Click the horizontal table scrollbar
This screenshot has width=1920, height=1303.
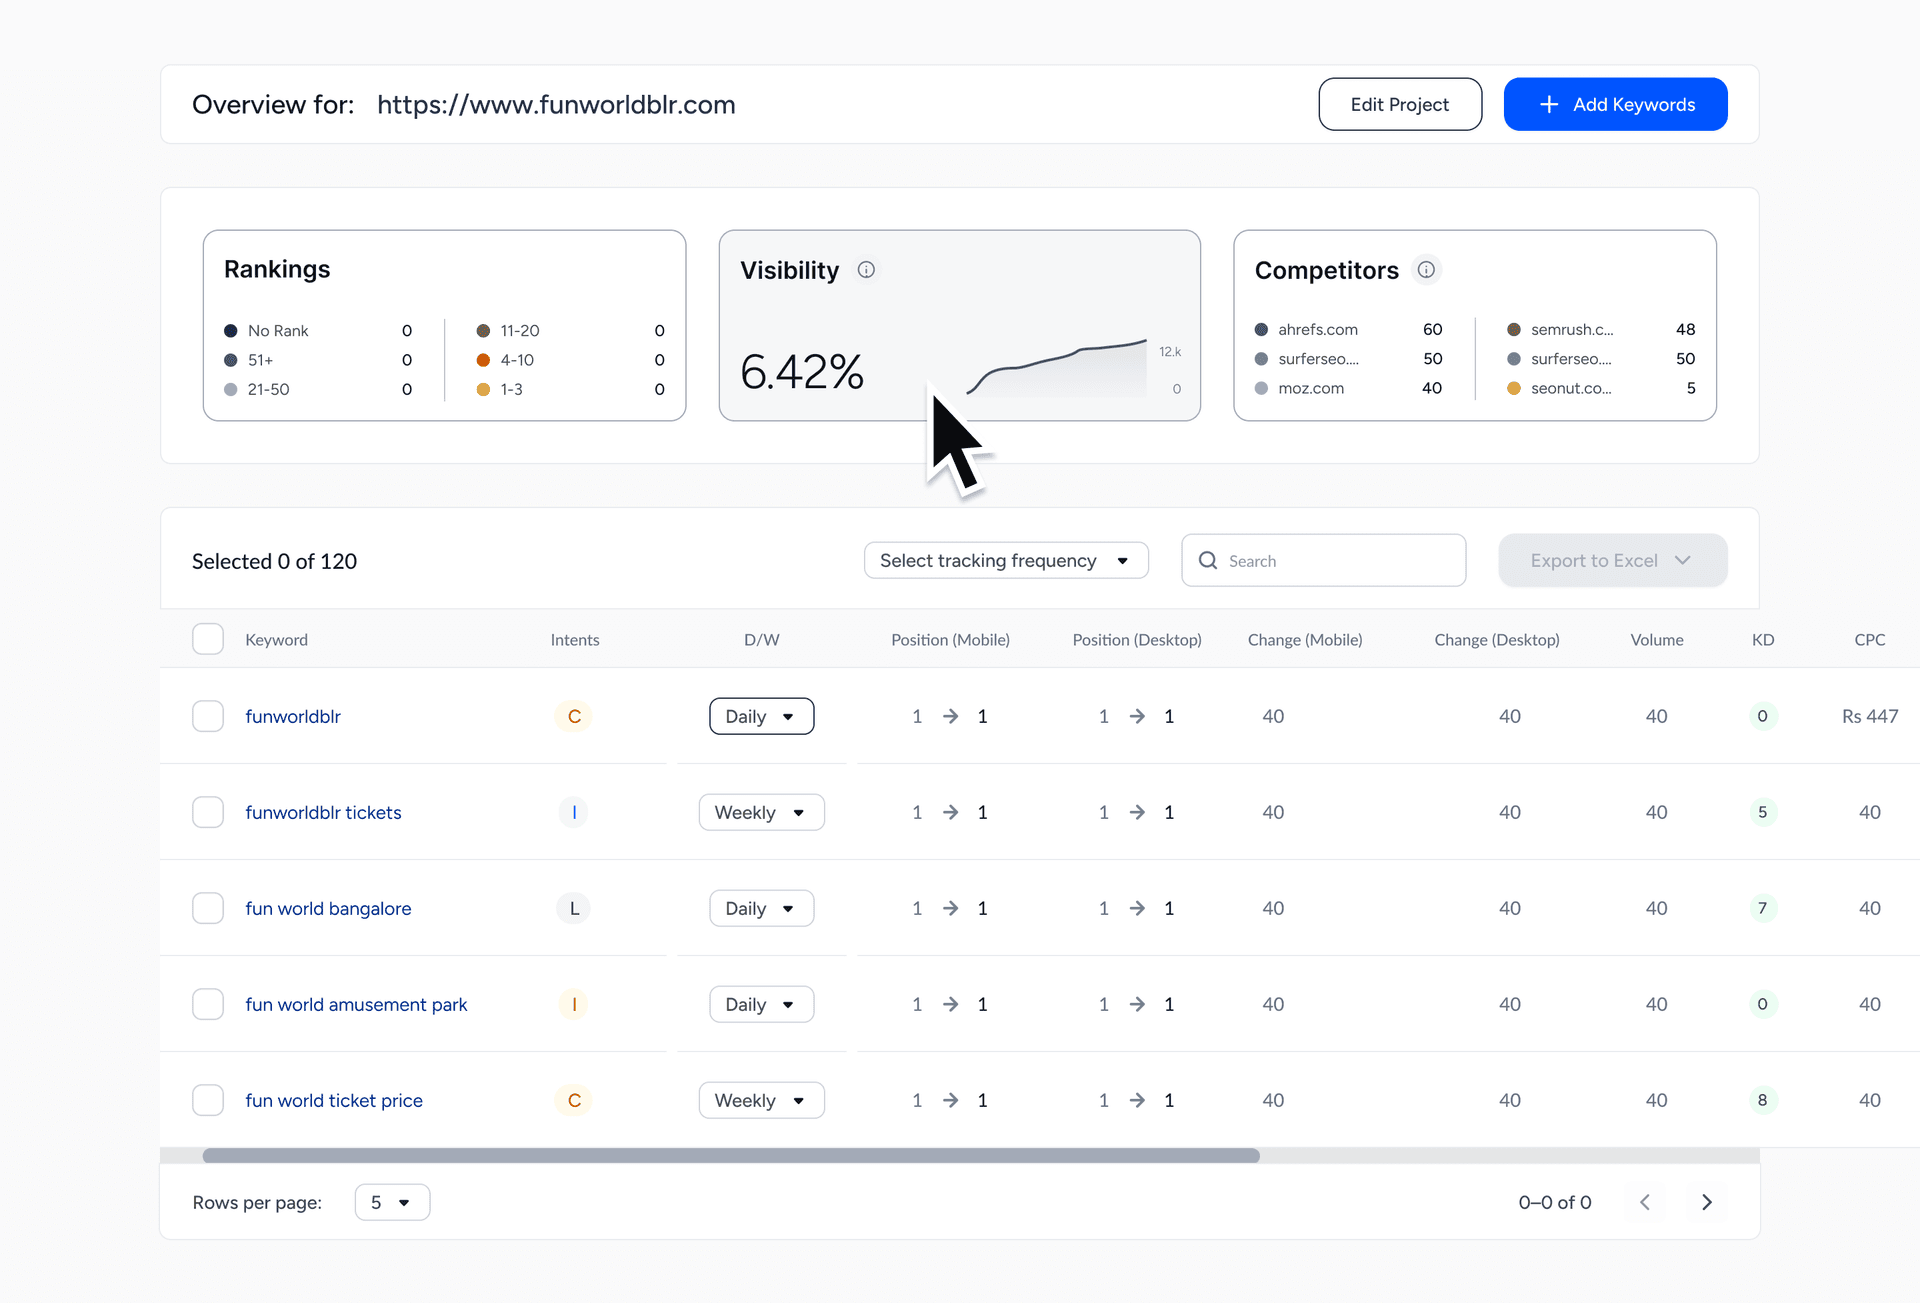tap(730, 1156)
